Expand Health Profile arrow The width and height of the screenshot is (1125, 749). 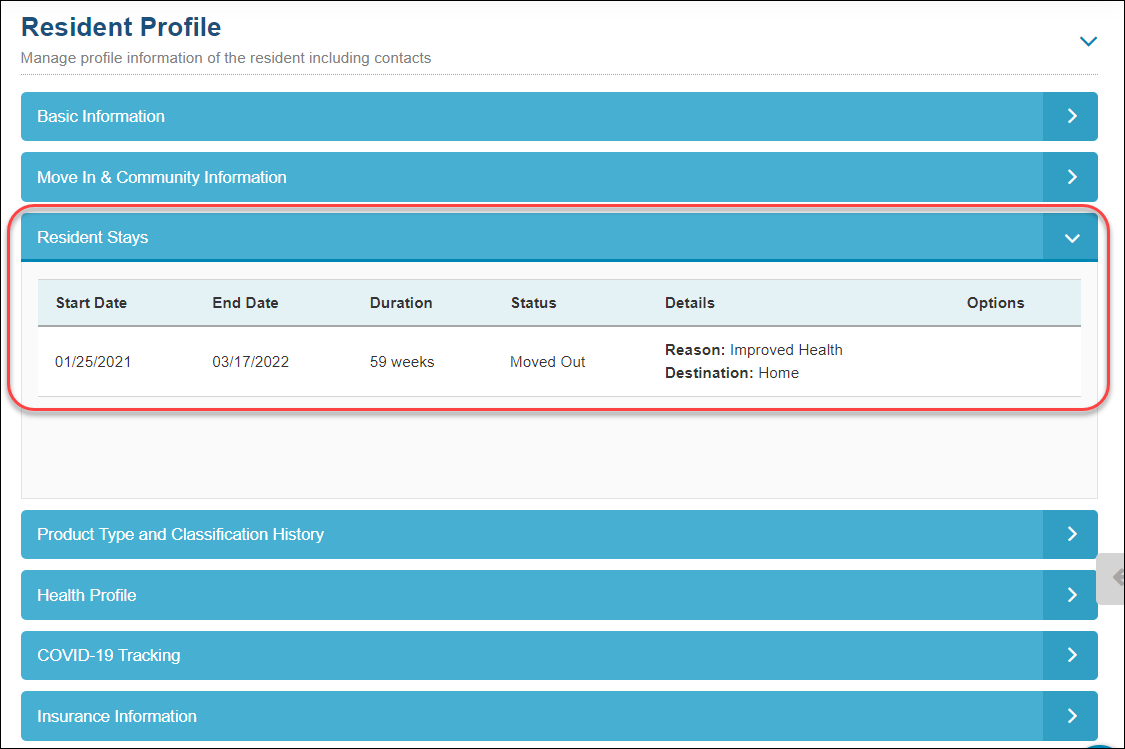(1070, 595)
